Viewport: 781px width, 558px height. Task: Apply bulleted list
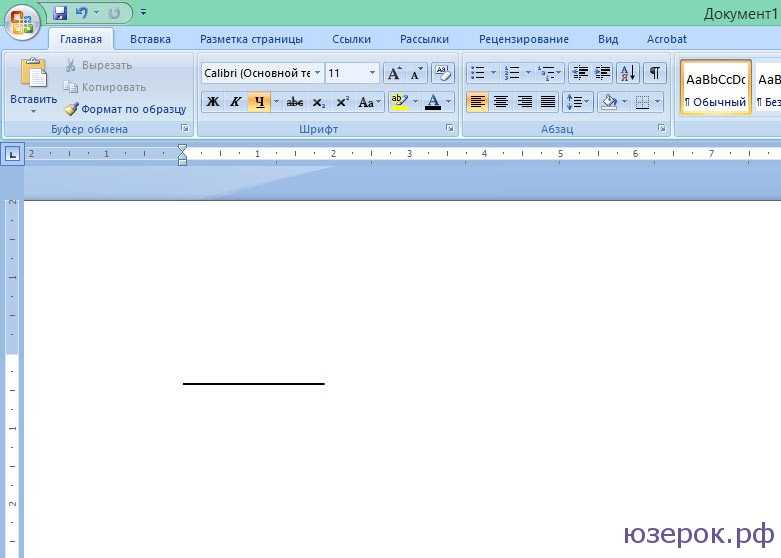(x=477, y=73)
